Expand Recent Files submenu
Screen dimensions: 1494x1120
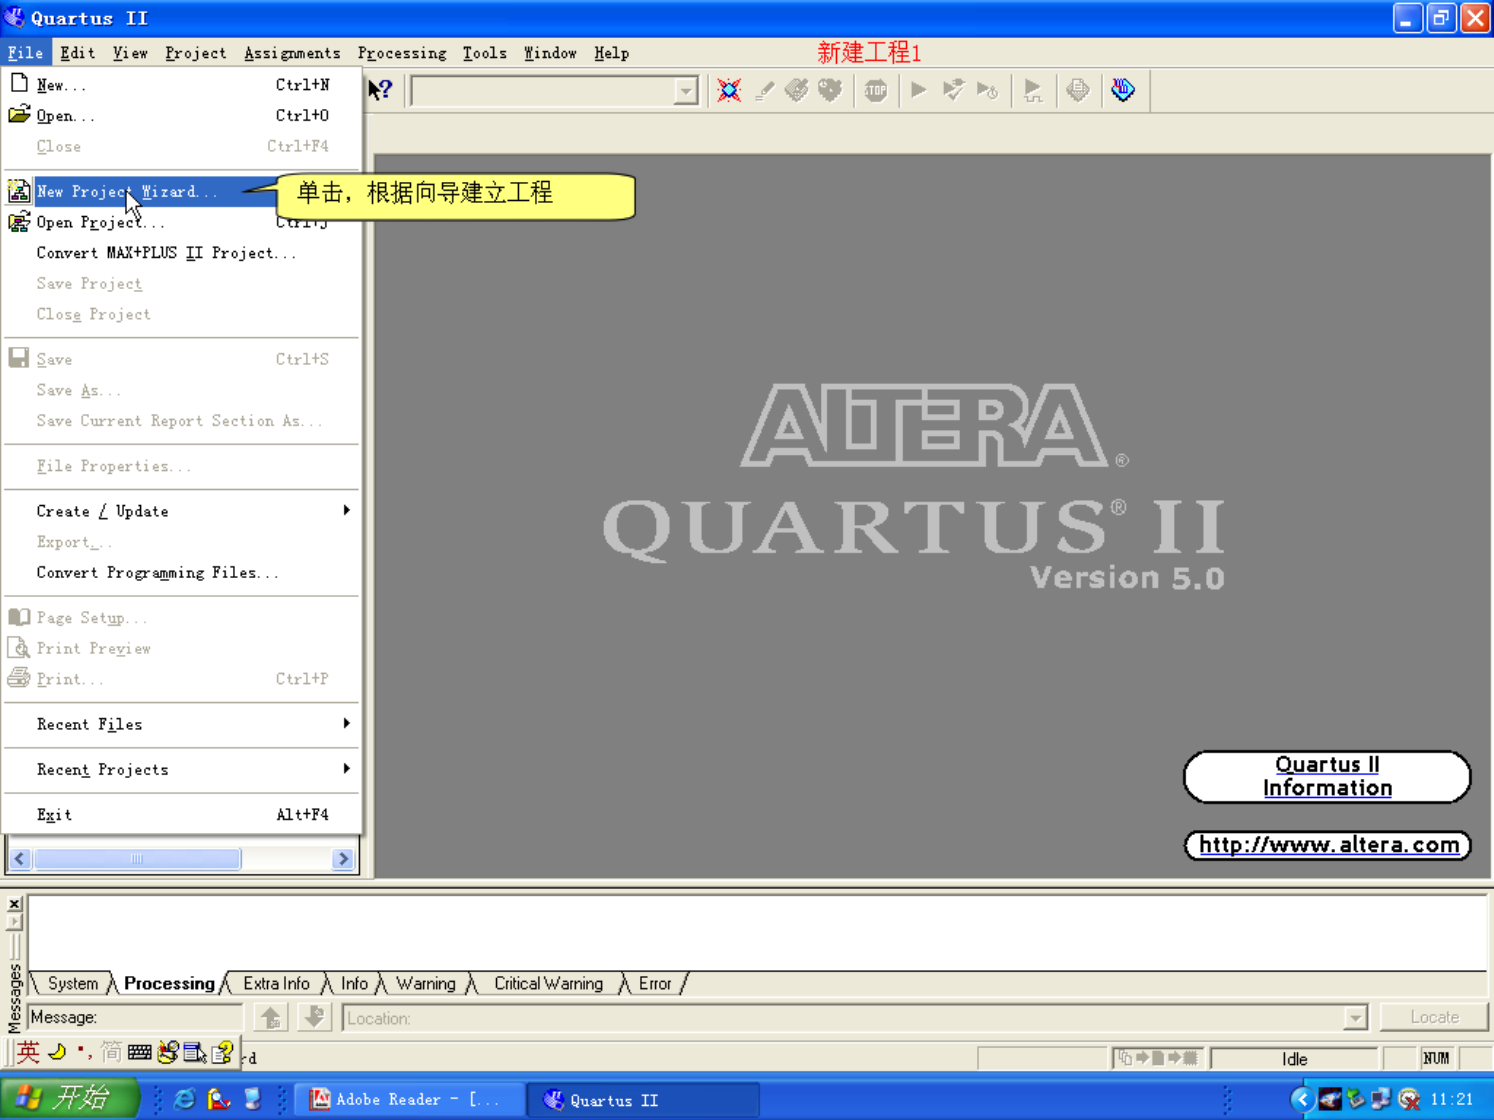[181, 724]
